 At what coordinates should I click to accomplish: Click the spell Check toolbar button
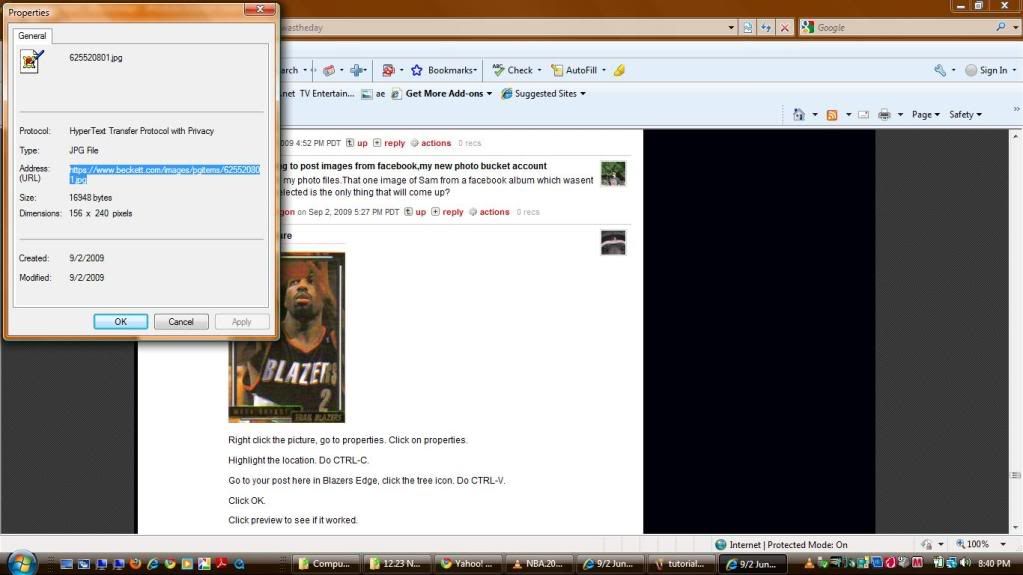click(513, 70)
